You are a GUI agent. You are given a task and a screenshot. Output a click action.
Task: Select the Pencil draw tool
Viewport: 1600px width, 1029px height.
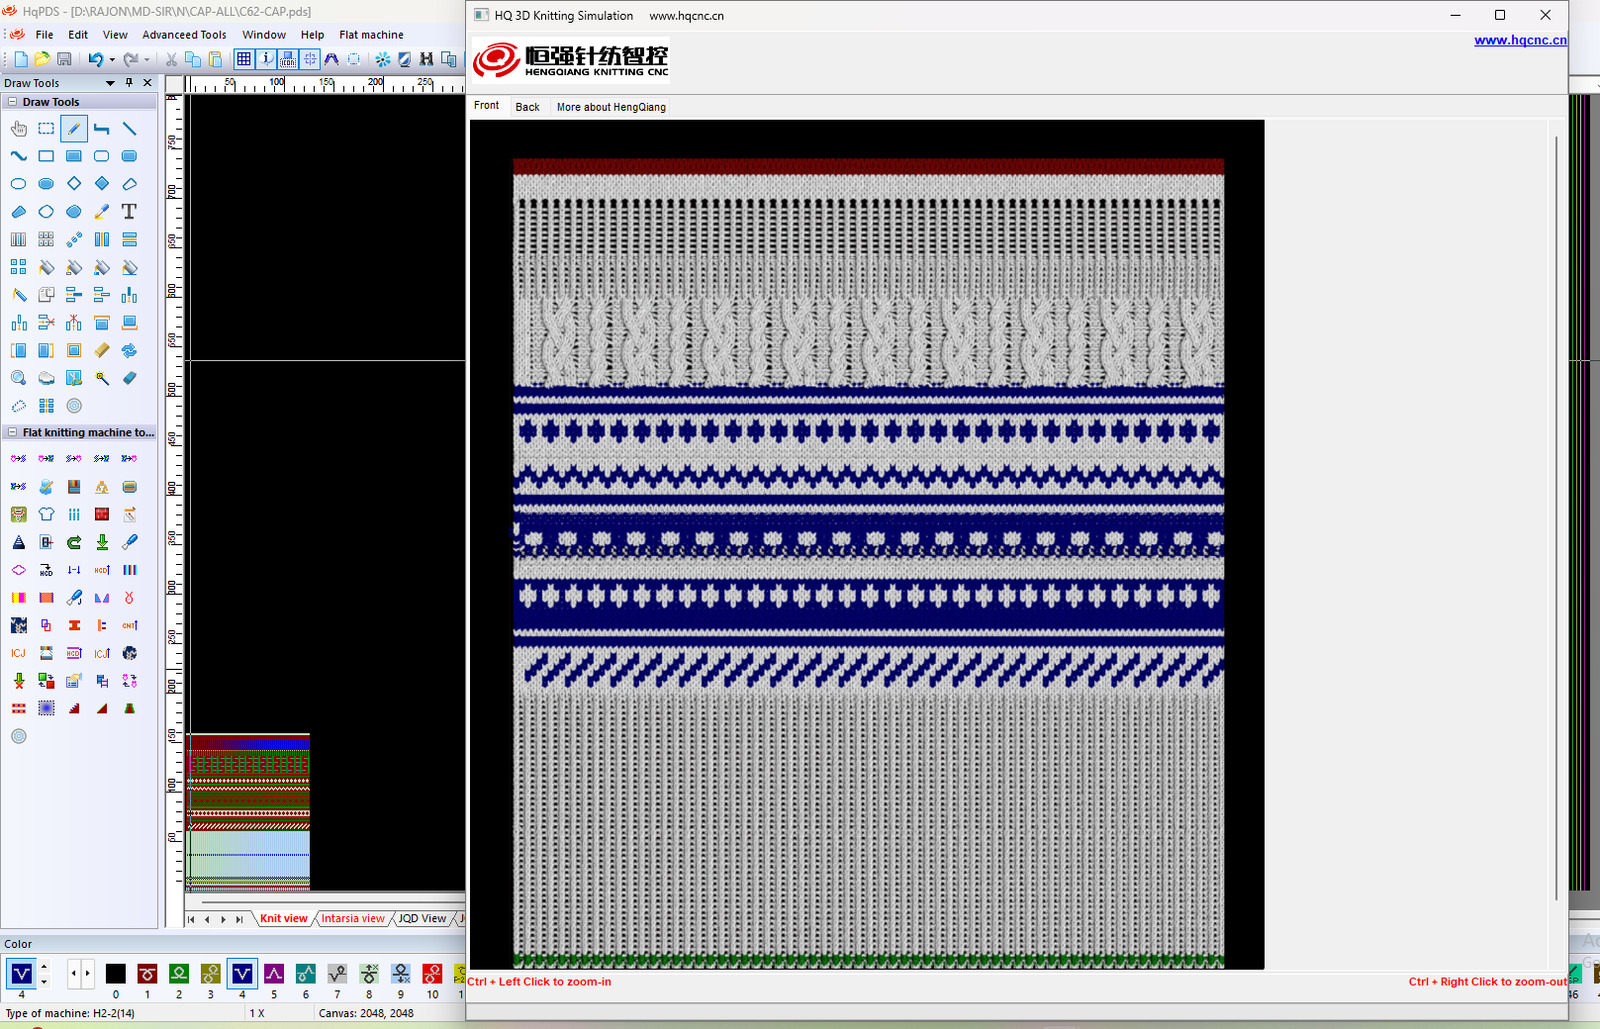(x=74, y=129)
